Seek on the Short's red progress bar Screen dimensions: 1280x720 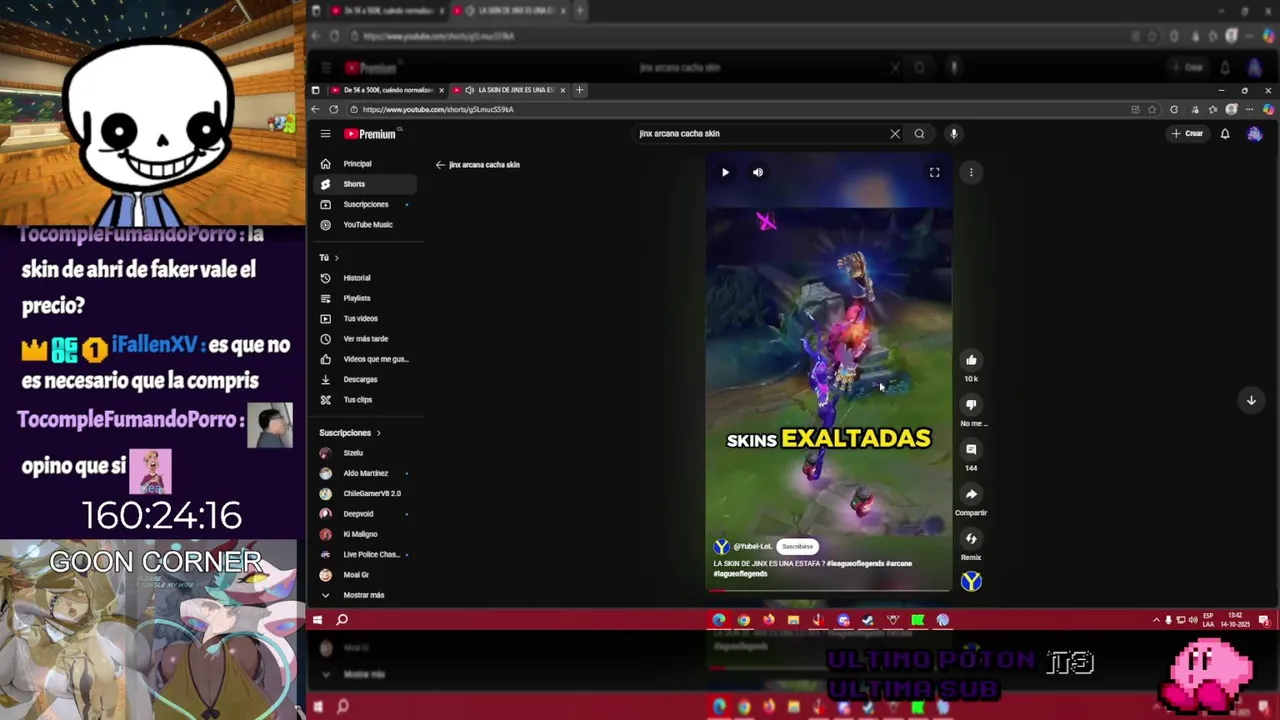pyautogui.click(x=829, y=590)
